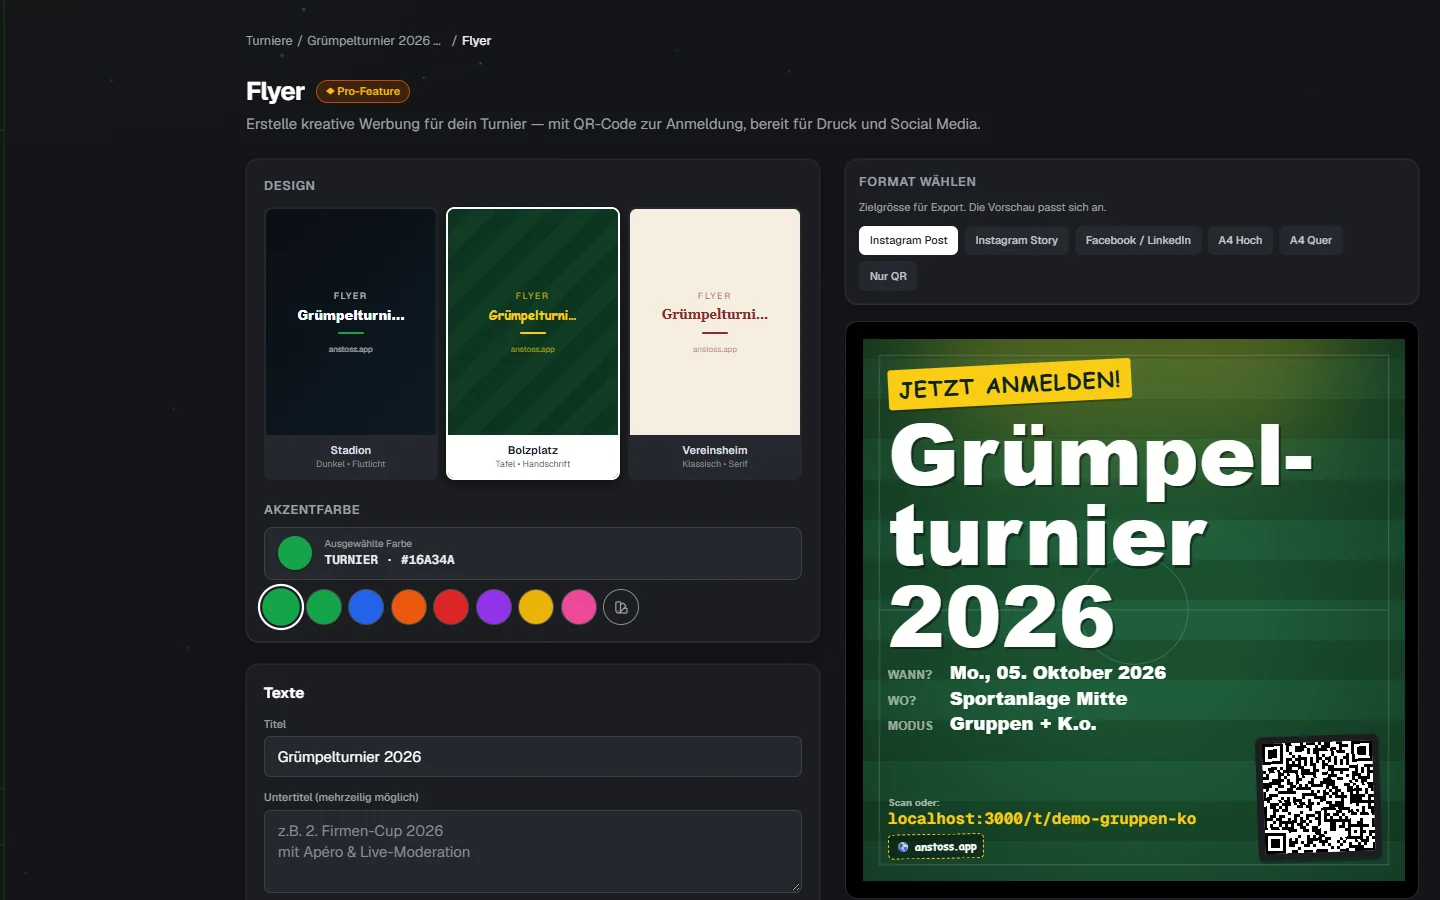Open Grümpelturnier 2026 breadcrumb link

click(374, 41)
